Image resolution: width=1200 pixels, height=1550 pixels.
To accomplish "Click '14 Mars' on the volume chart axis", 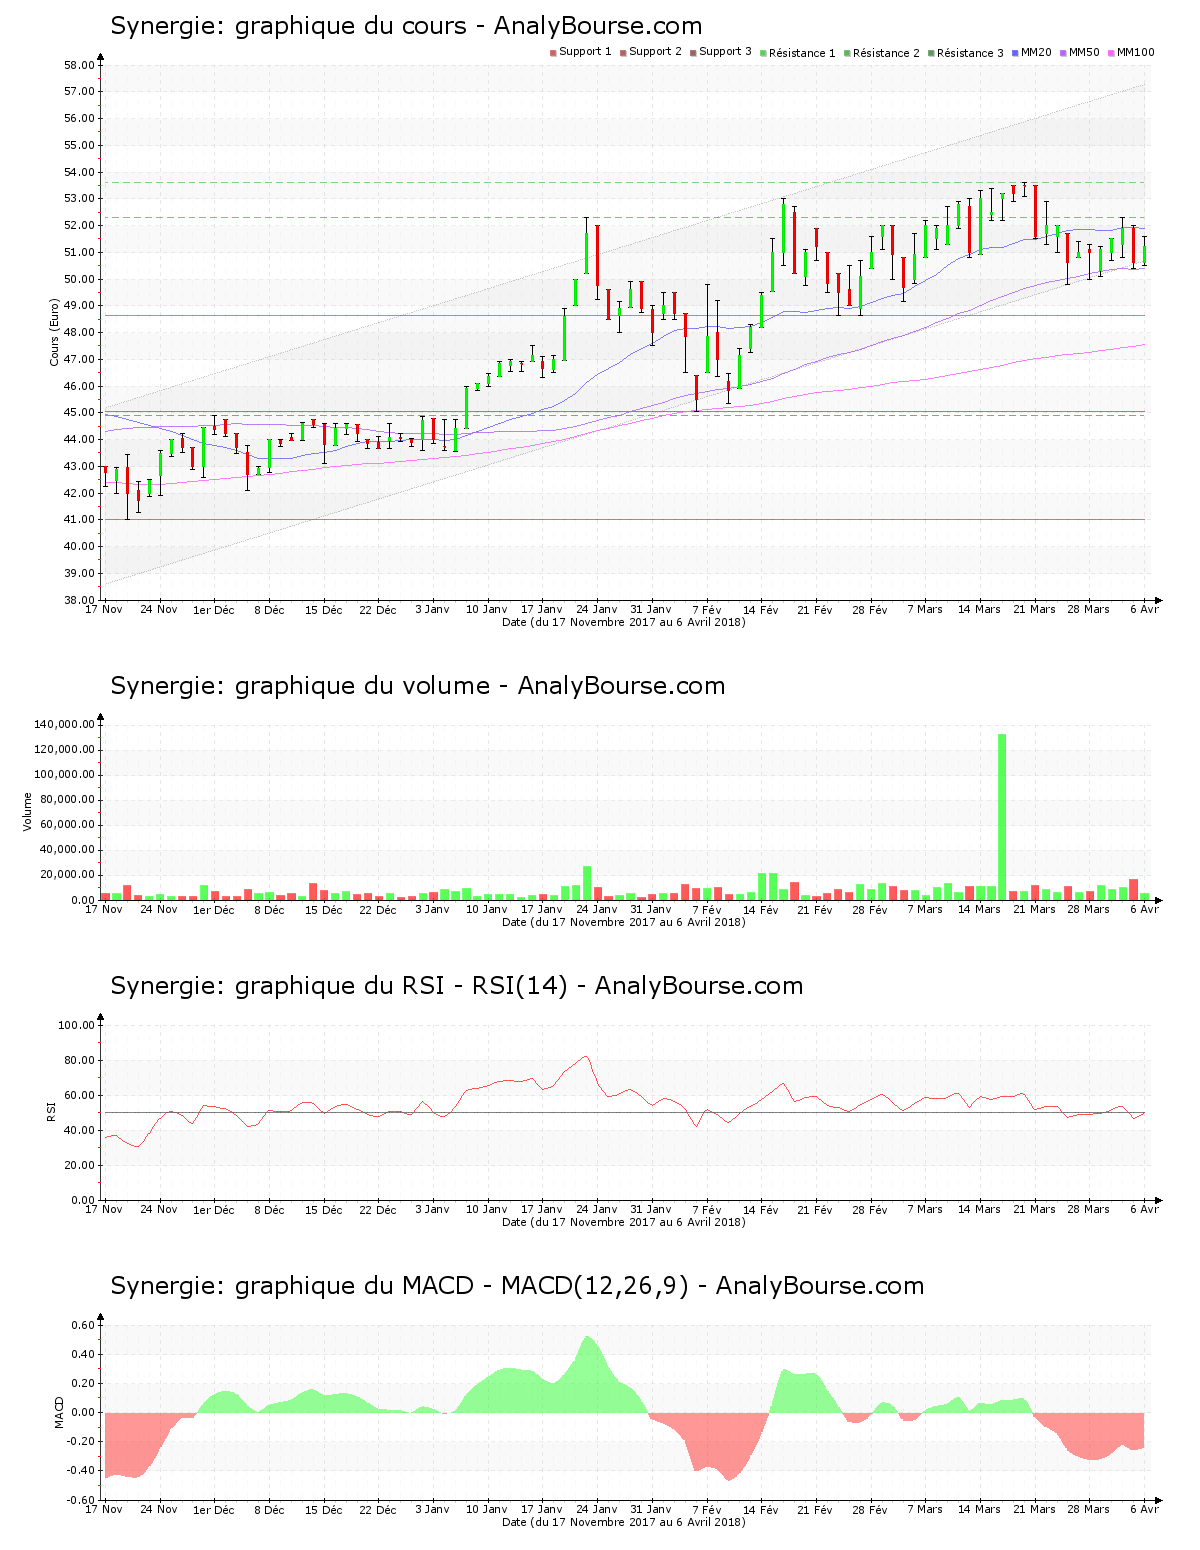I will point(979,910).
